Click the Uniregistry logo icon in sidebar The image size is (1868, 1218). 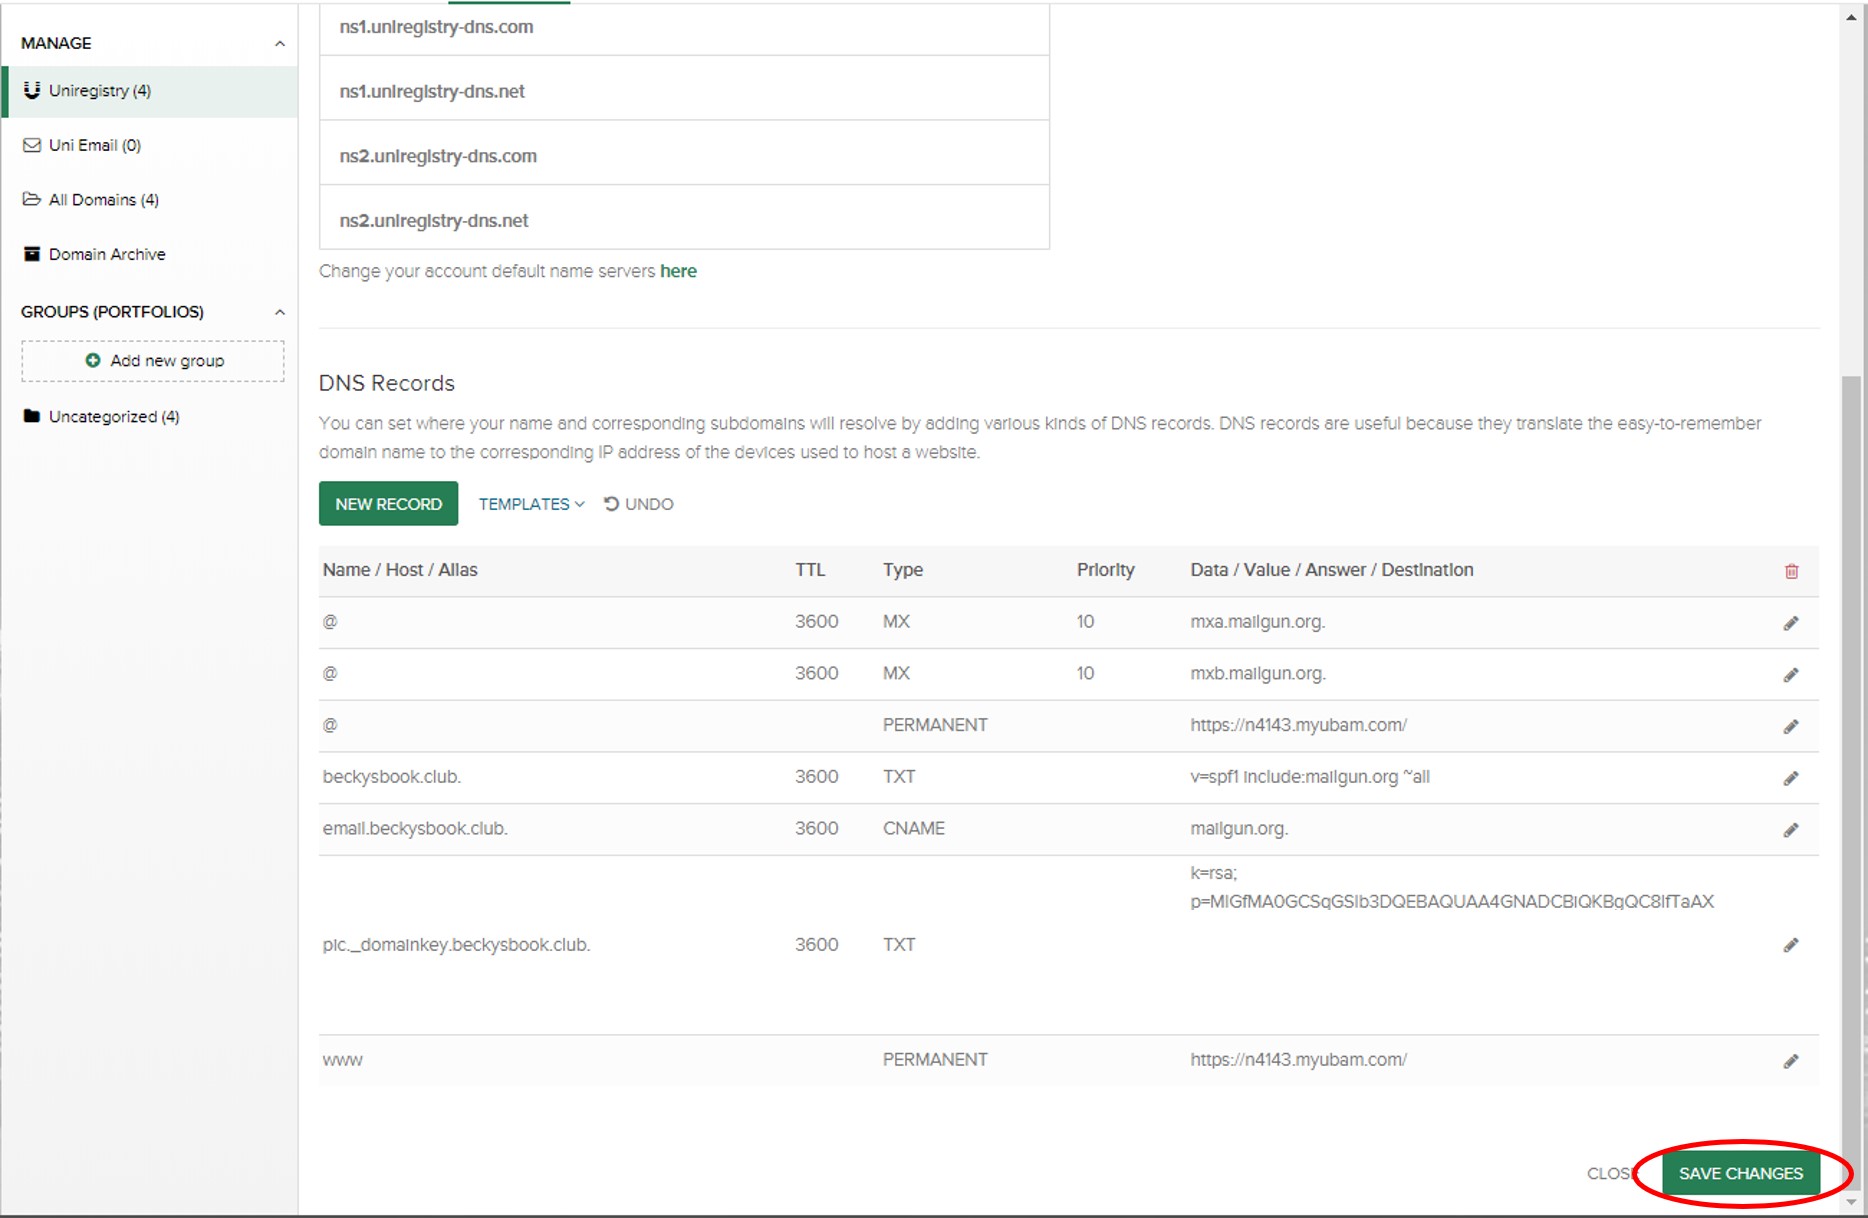(x=32, y=90)
